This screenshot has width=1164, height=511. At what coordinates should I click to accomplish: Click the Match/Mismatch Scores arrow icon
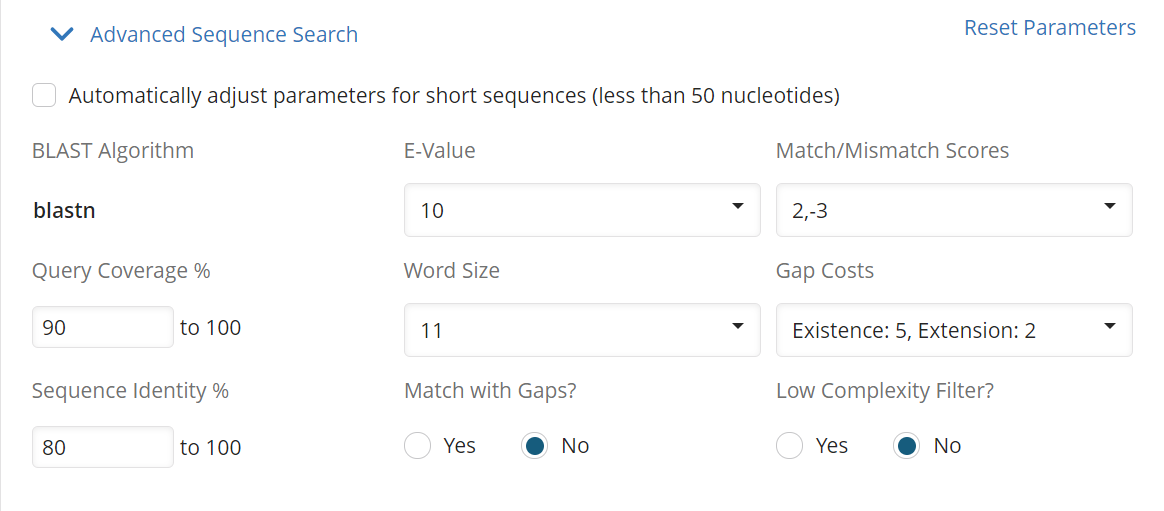click(x=1109, y=206)
